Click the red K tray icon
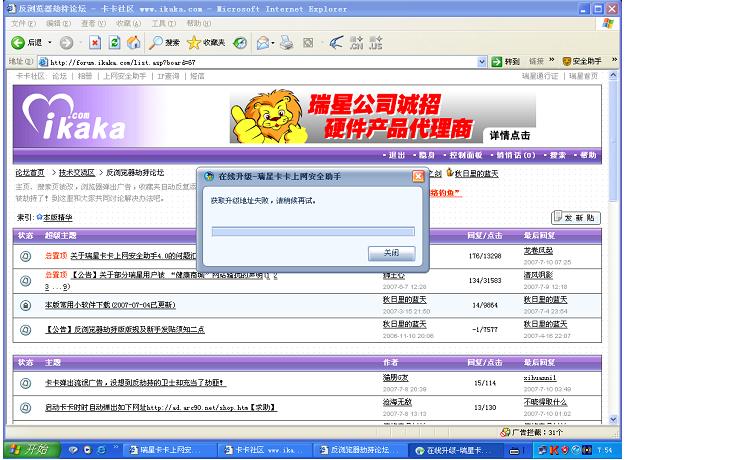This screenshot has width=742, height=460. 554,450
